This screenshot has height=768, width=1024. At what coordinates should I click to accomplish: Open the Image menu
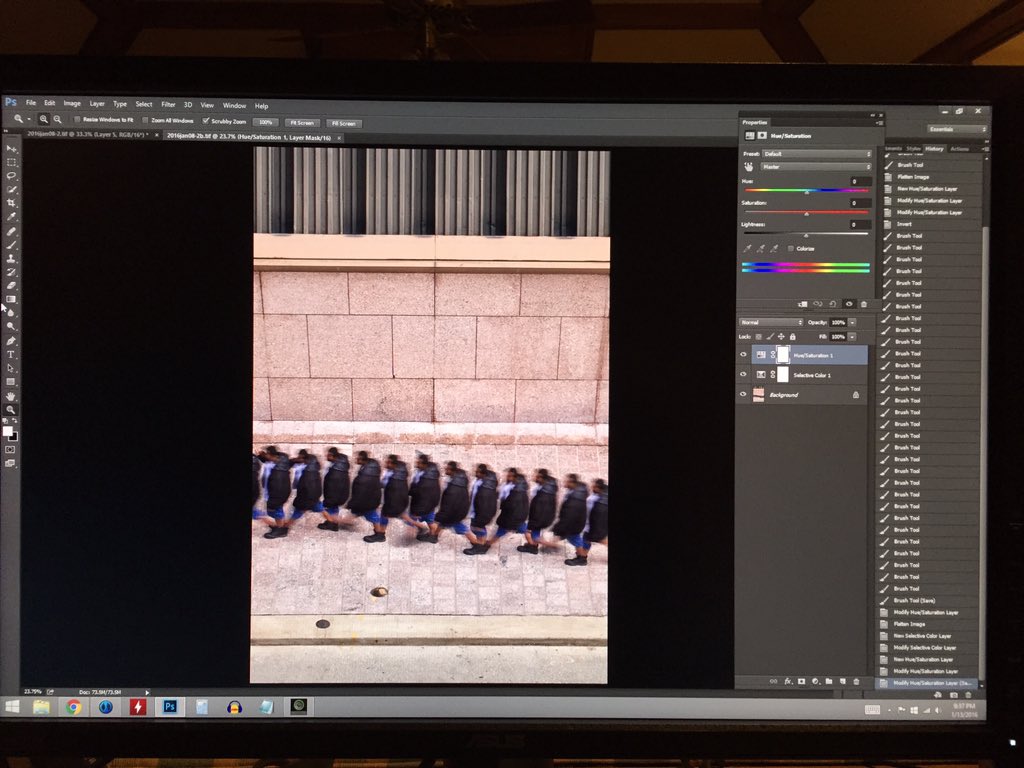pyautogui.click(x=72, y=103)
